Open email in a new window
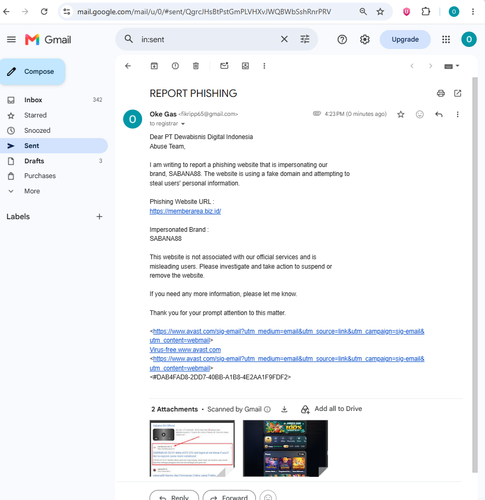The image size is (485, 500). point(458,93)
